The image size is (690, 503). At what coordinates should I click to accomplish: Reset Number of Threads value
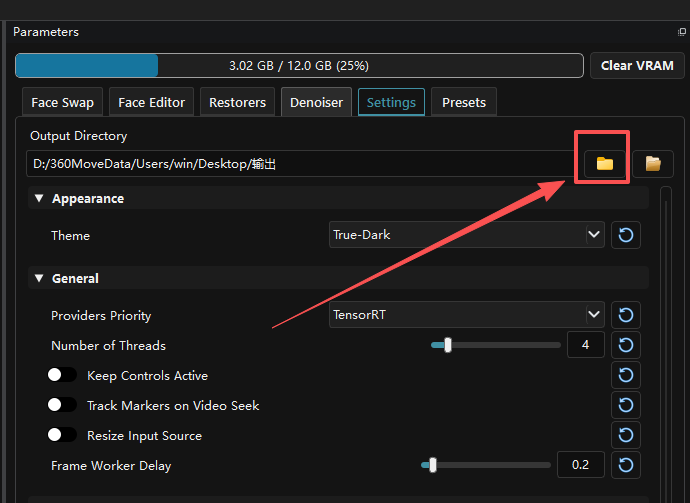click(626, 345)
